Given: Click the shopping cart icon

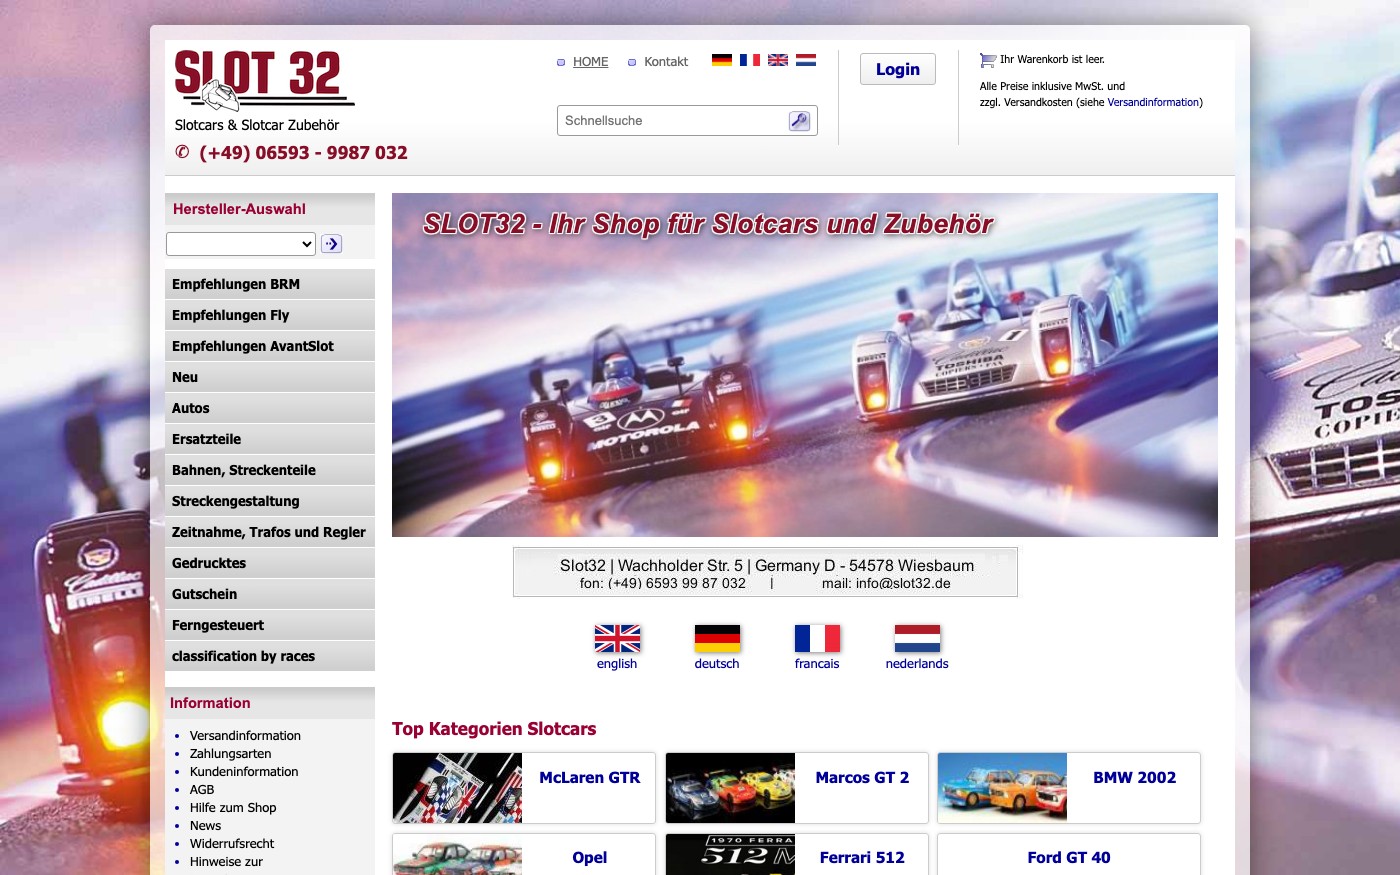Looking at the screenshot, I should tap(988, 60).
